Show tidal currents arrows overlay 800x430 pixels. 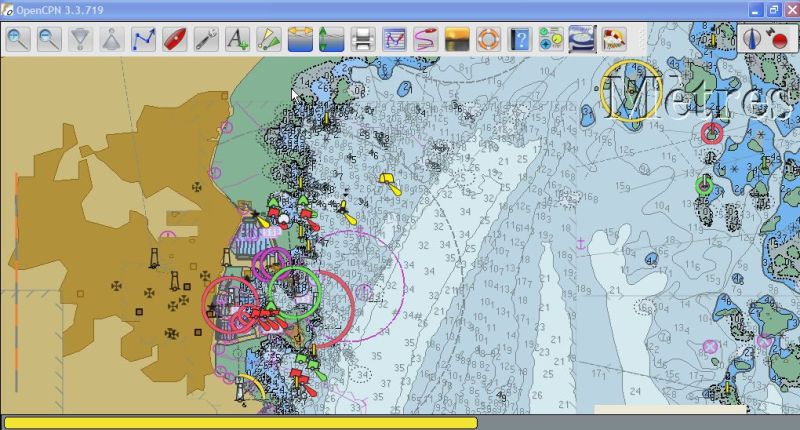point(299,40)
